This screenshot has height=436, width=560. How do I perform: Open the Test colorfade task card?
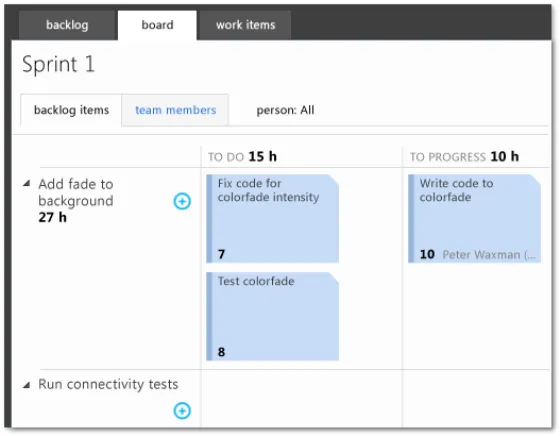coord(273,316)
